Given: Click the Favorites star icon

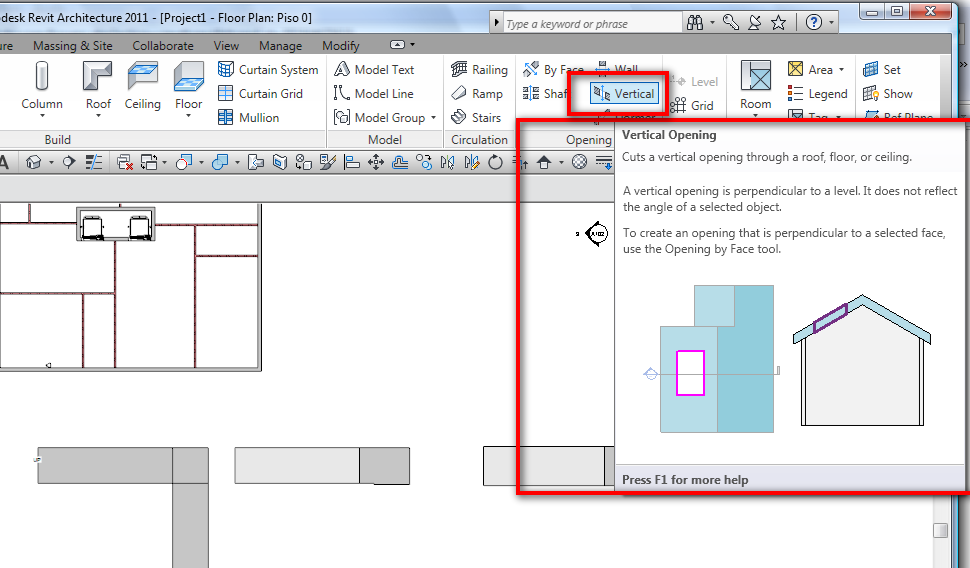Looking at the screenshot, I should (778, 23).
